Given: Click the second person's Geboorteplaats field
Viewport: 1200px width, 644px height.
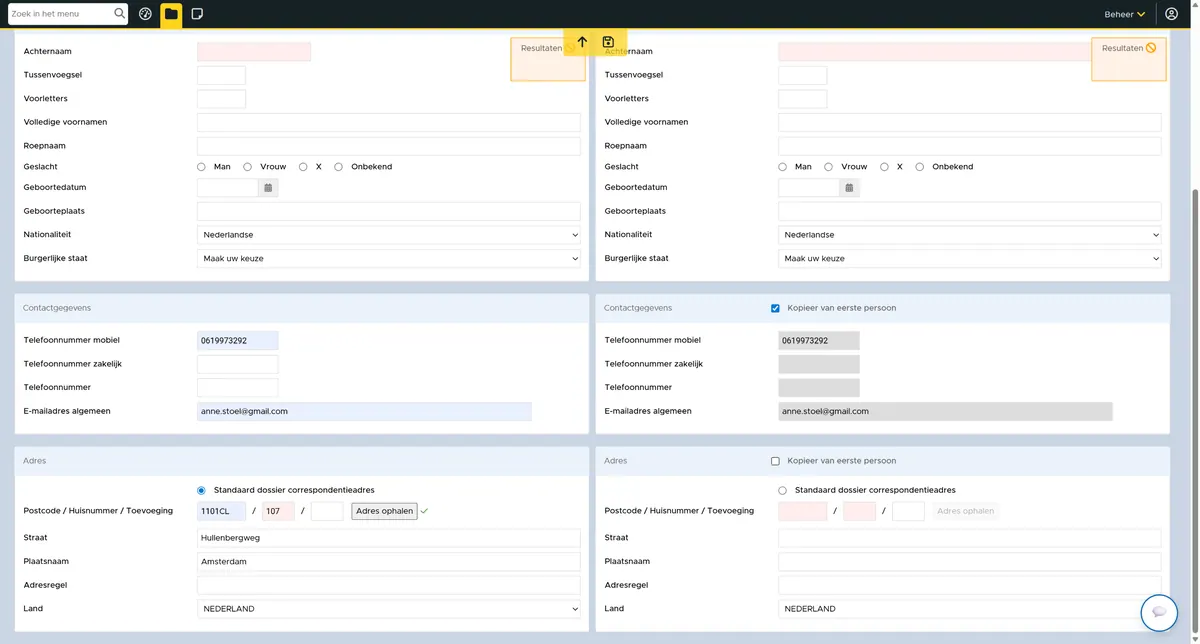Looking at the screenshot, I should coord(970,211).
